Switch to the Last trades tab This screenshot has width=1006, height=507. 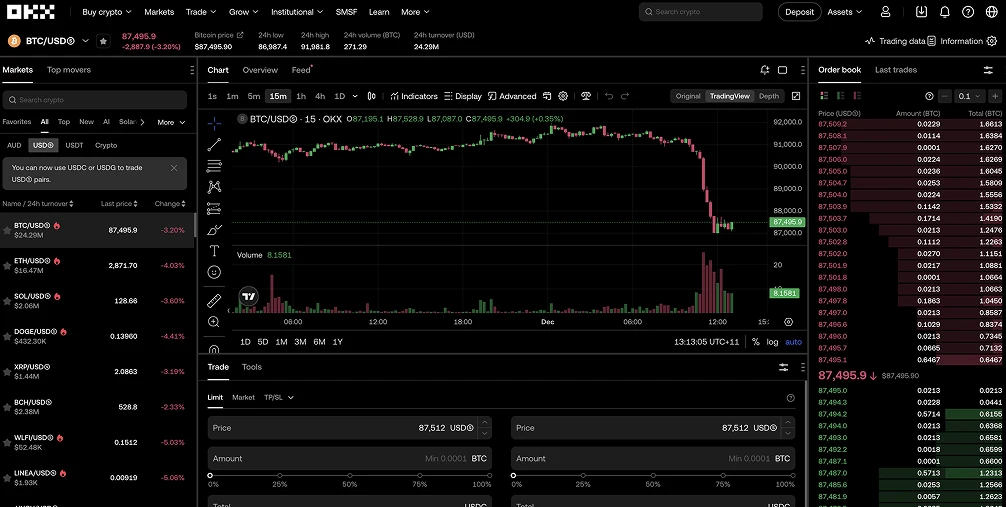[896, 69]
